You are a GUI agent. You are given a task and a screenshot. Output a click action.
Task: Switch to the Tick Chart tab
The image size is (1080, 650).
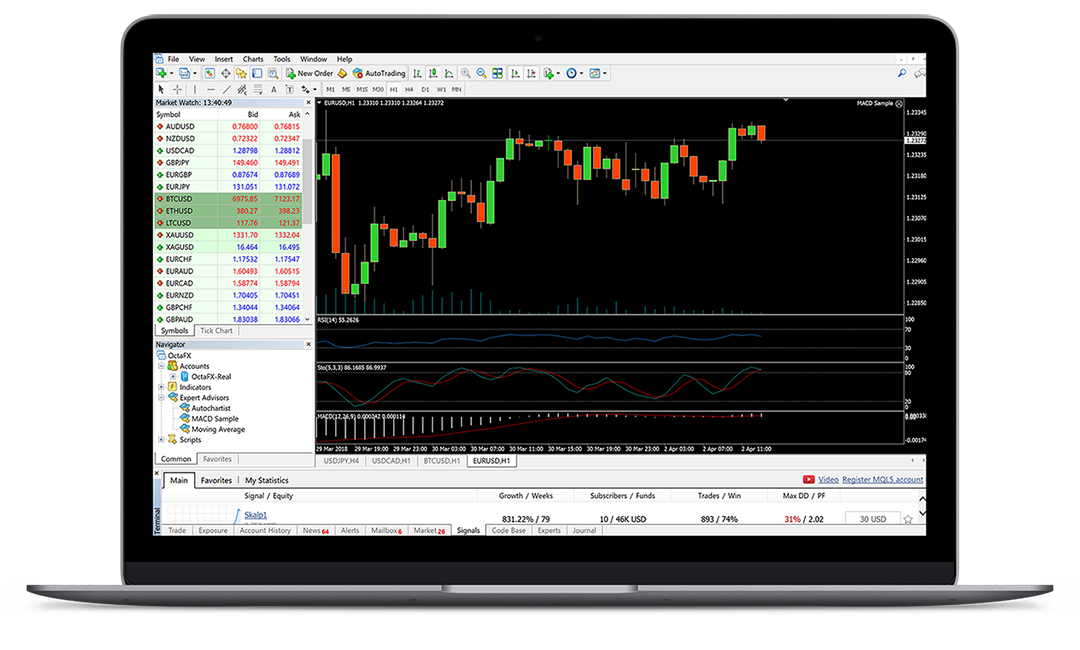click(216, 331)
